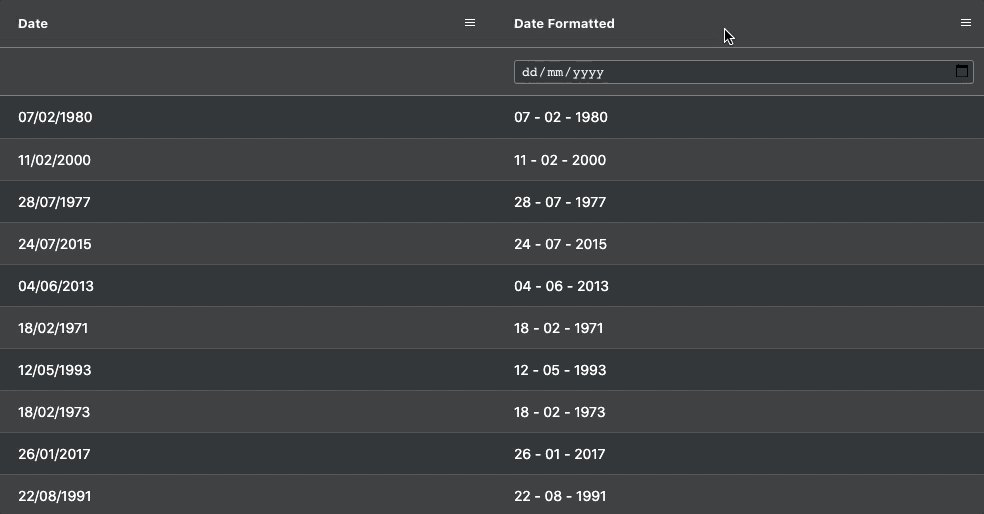Sort by the Date column header
The width and height of the screenshot is (984, 514).
pyautogui.click(x=33, y=23)
